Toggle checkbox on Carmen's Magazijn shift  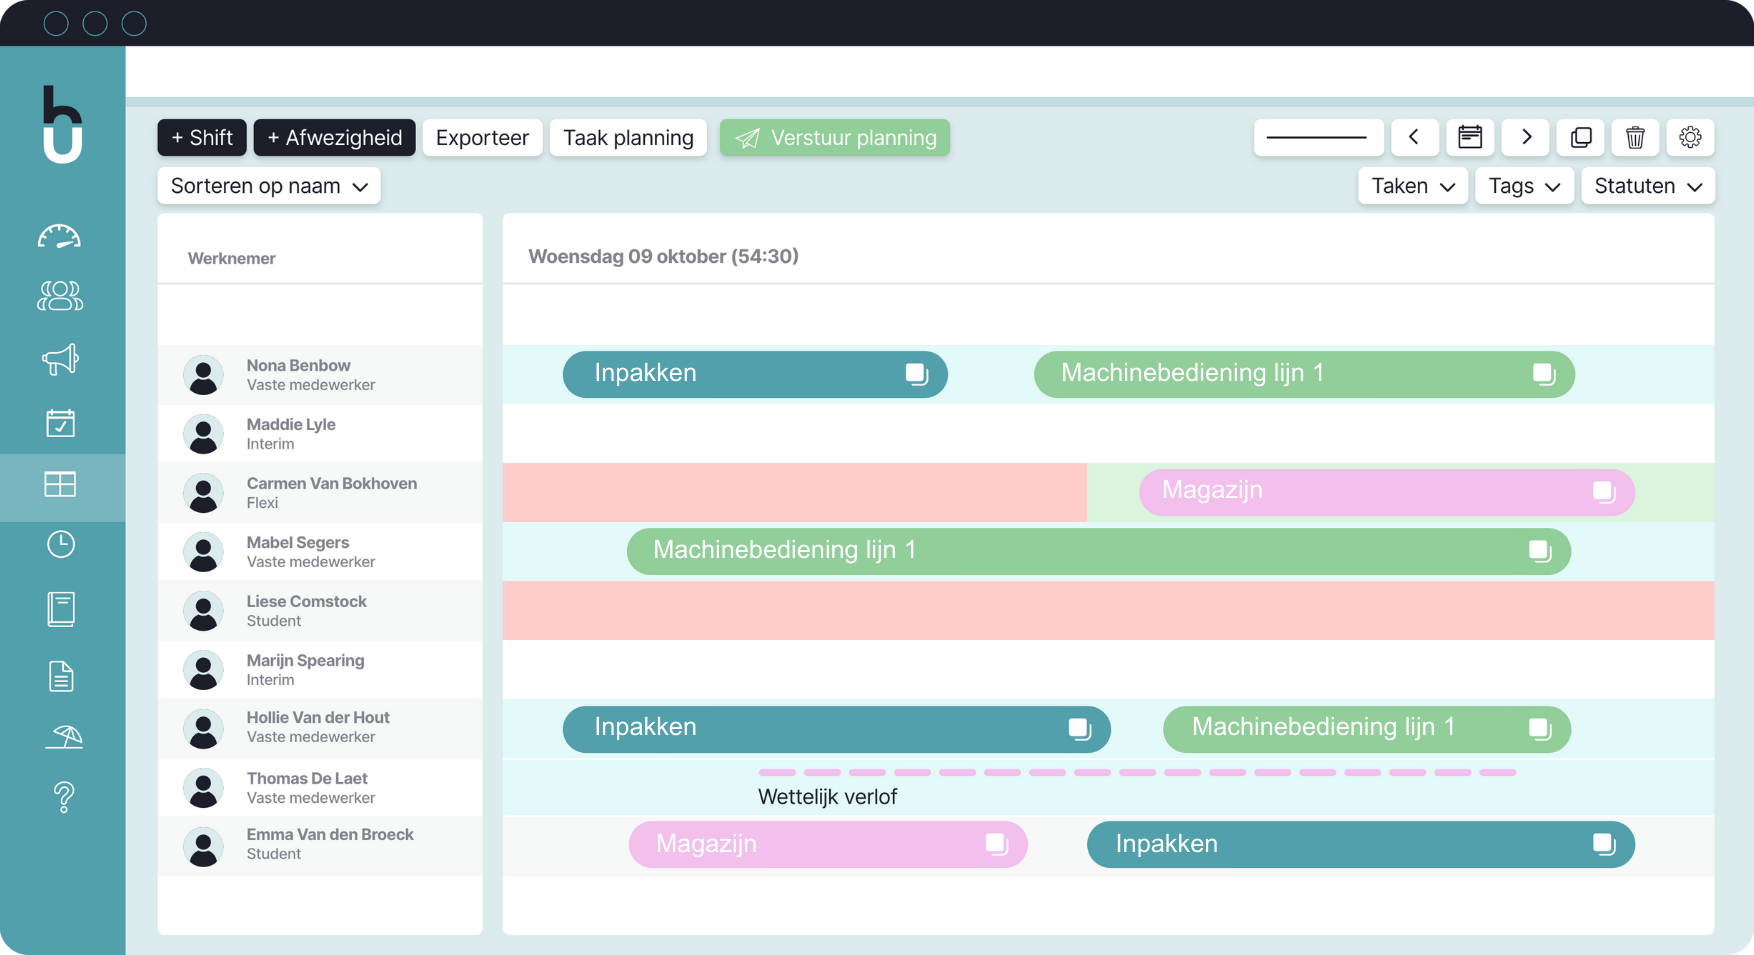pos(1603,491)
